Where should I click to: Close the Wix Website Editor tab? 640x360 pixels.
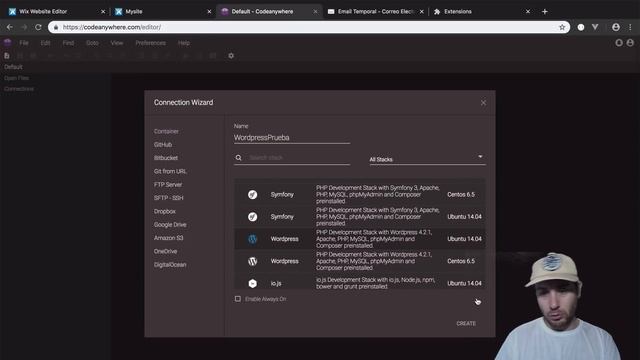103,12
